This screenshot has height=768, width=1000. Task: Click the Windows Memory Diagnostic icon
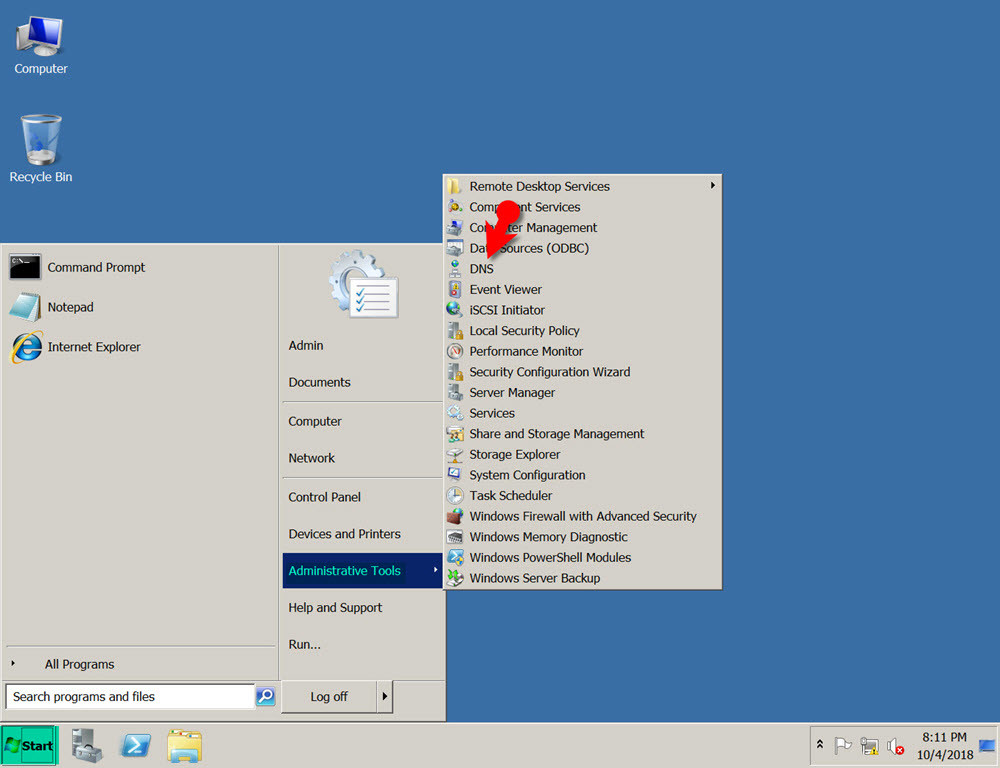pyautogui.click(x=454, y=537)
